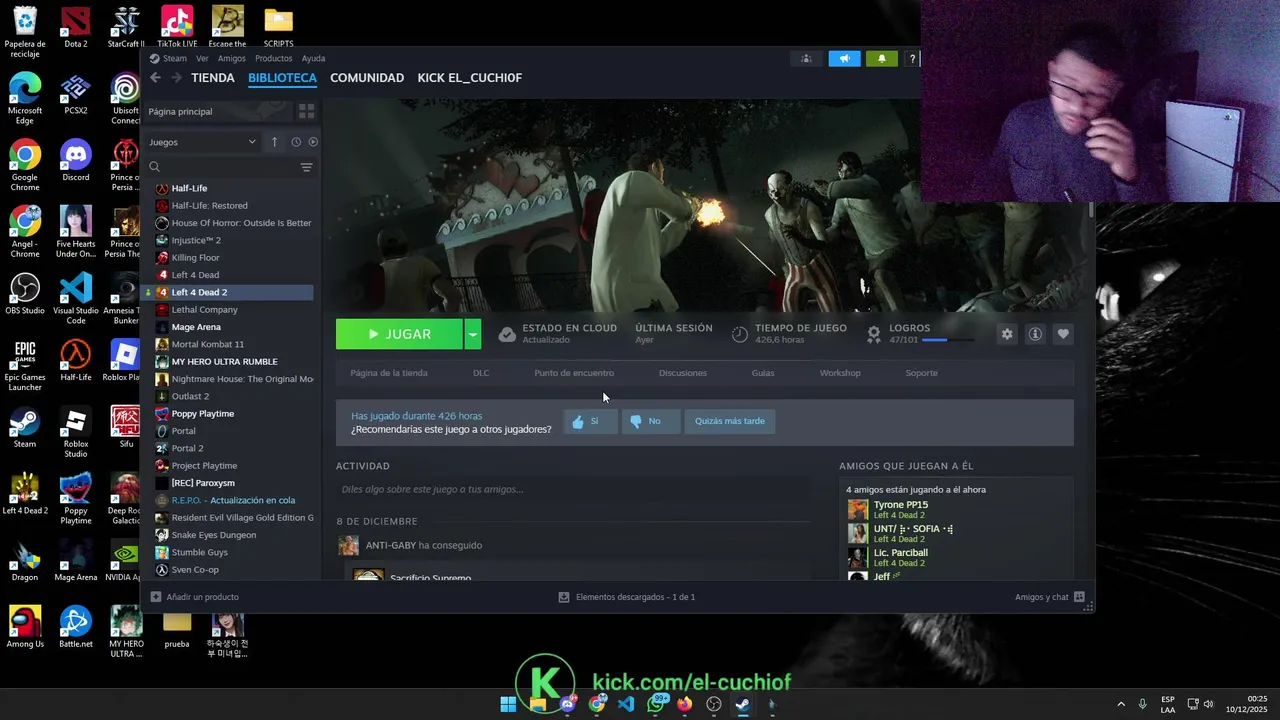Viewport: 1280px width, 720px height.
Task: Recommend the game with Sí thumbs-up
Action: click(x=589, y=421)
